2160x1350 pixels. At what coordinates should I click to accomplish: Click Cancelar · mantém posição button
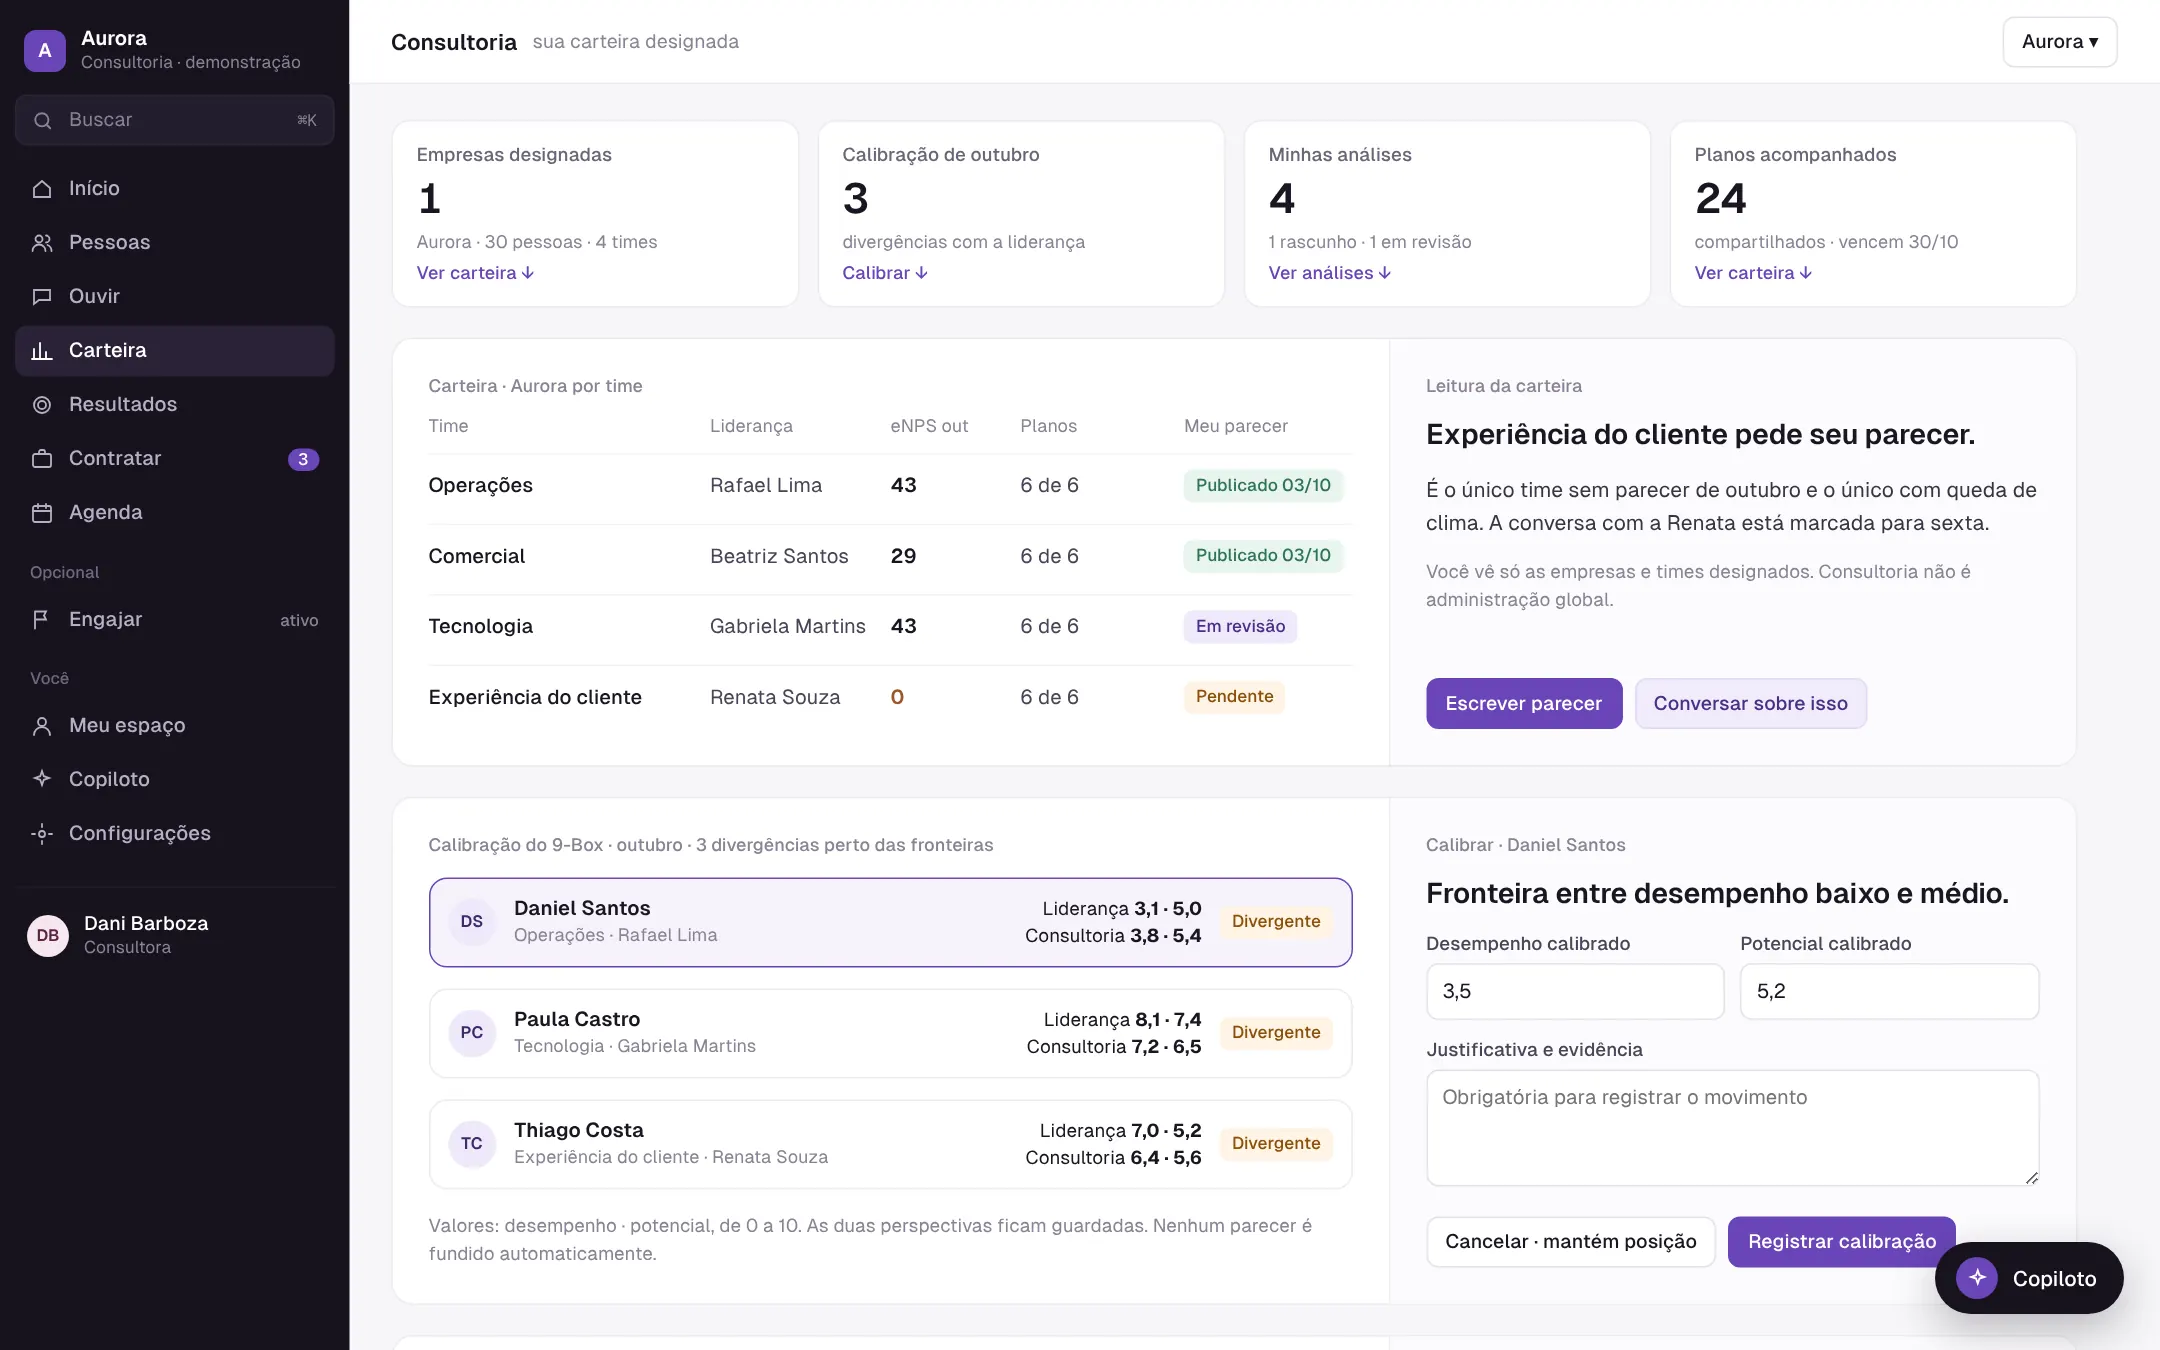(1571, 1242)
